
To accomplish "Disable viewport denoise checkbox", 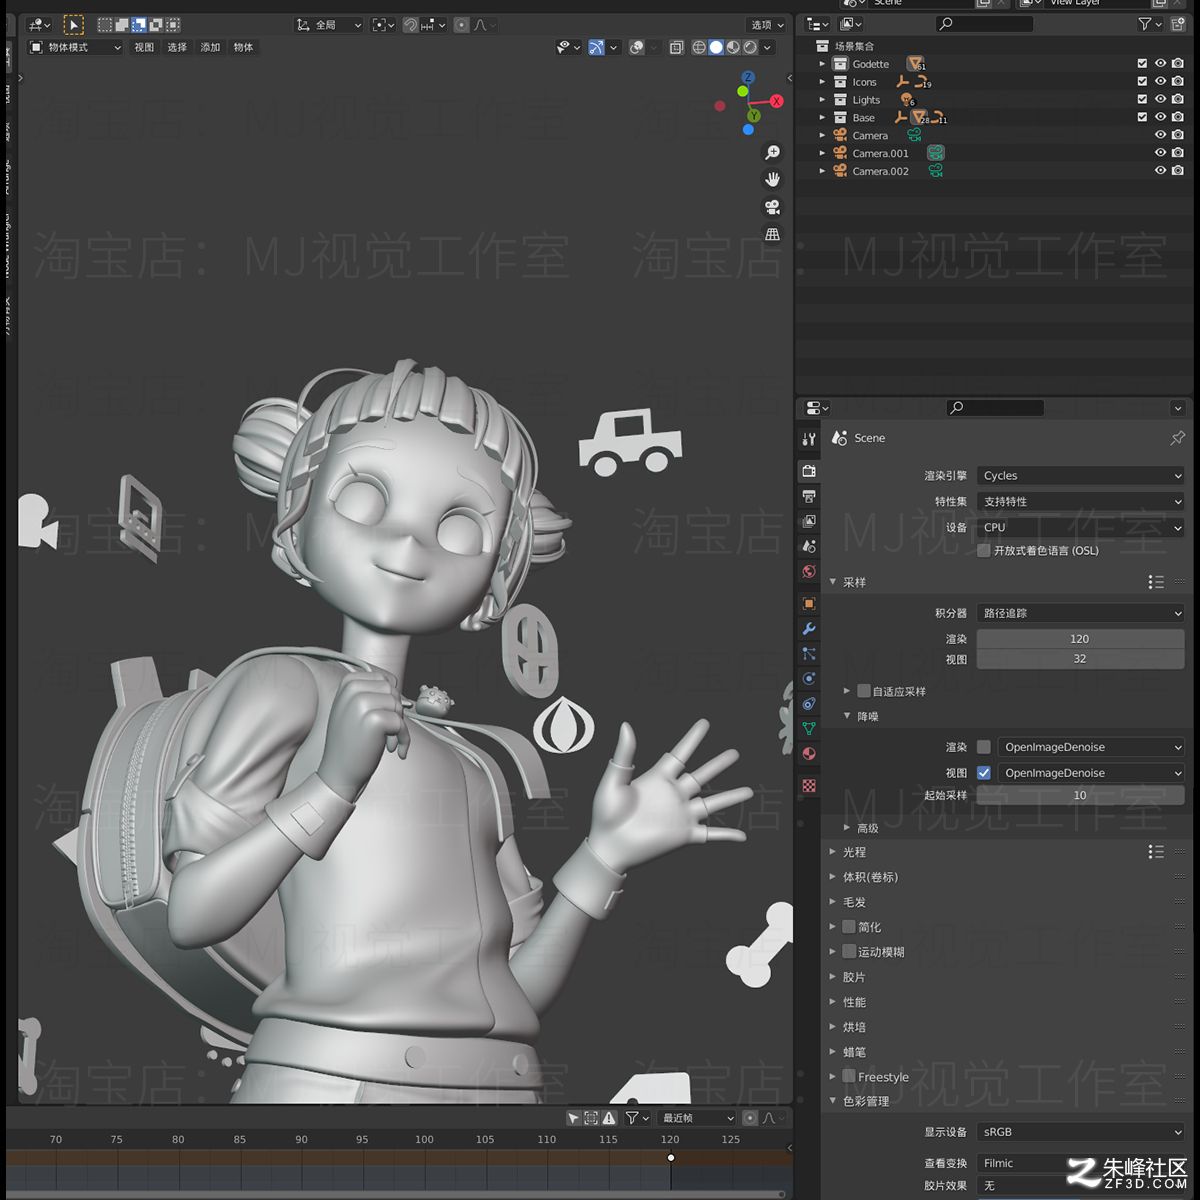I will (984, 773).
